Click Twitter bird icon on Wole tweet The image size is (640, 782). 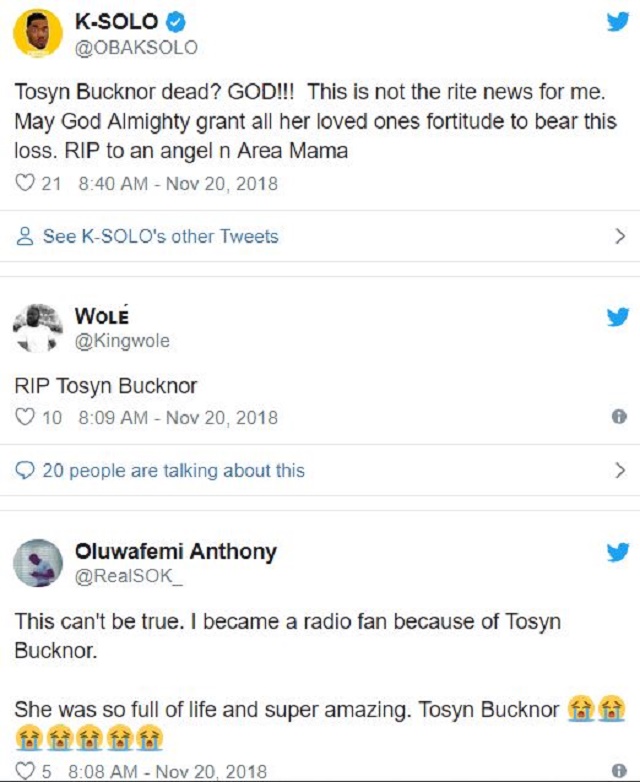pyautogui.click(x=617, y=317)
